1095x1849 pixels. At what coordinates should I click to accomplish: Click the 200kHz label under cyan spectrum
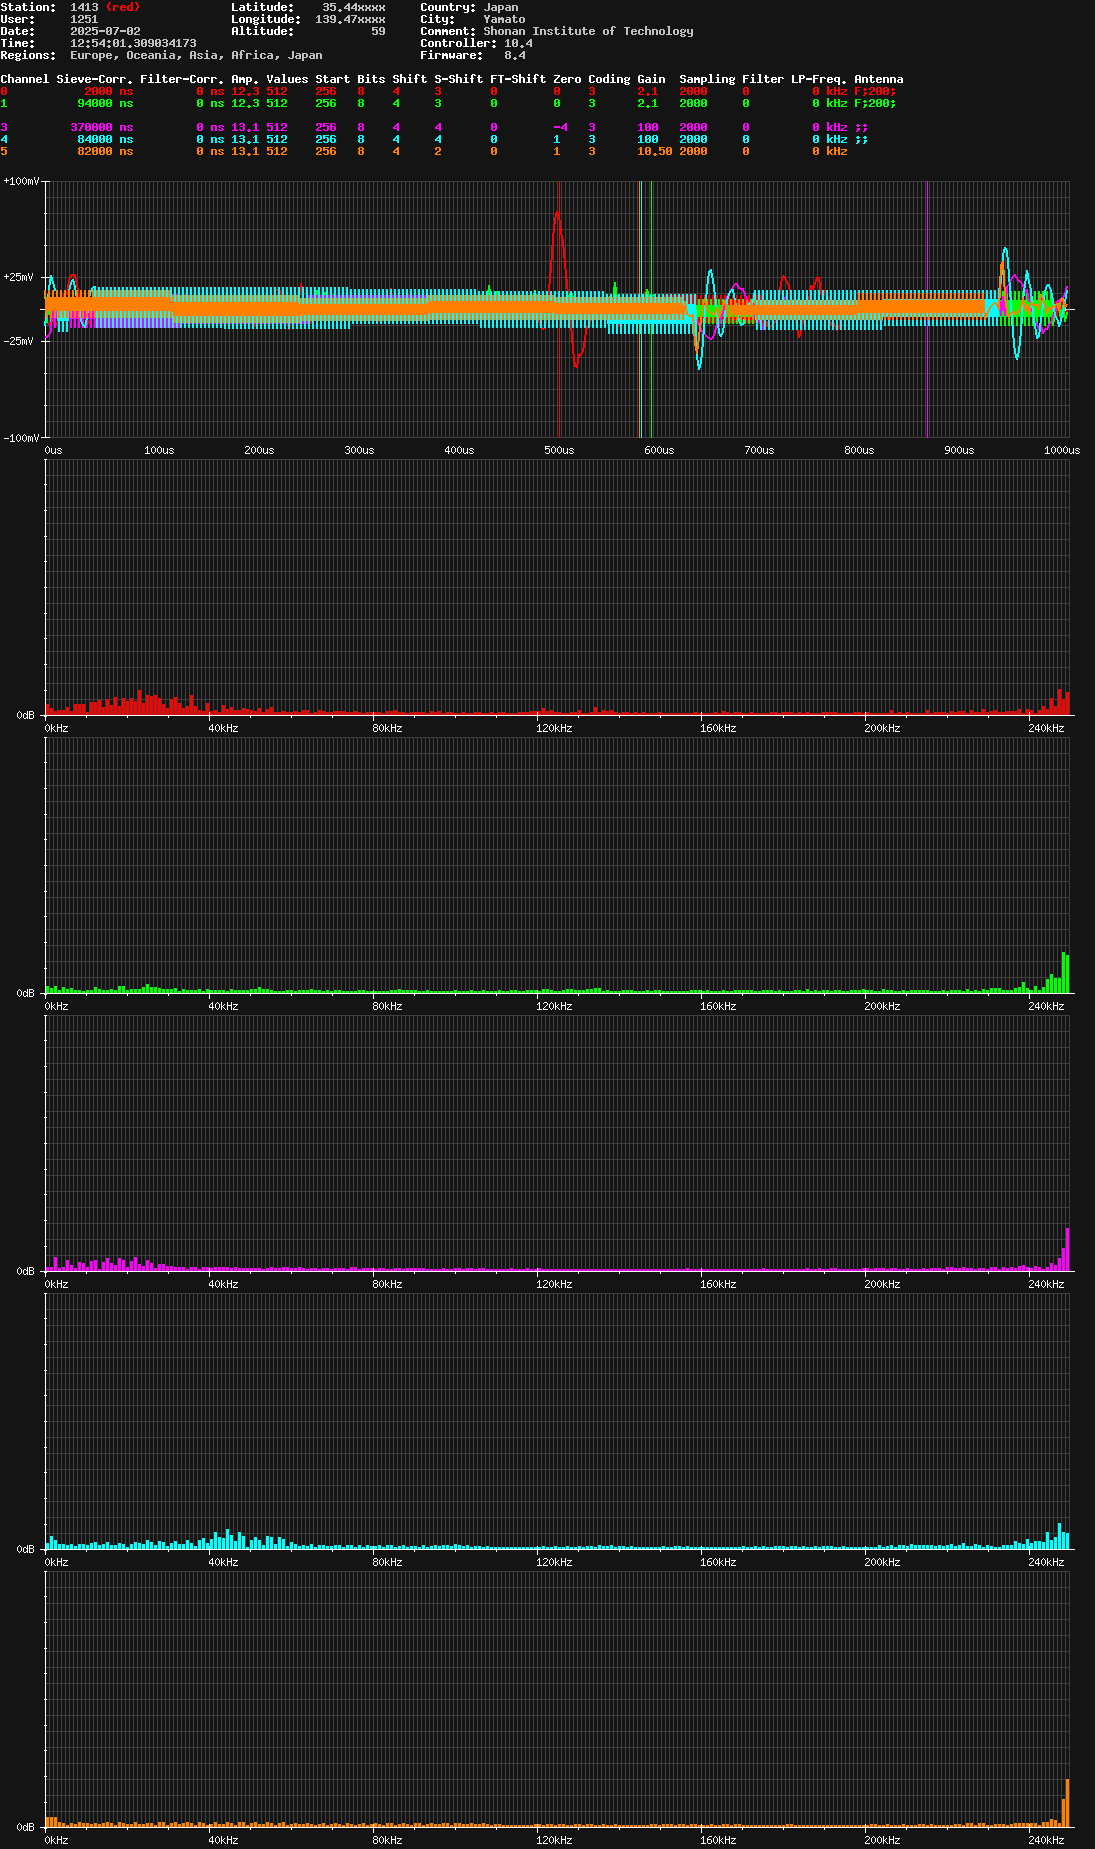pyautogui.click(x=882, y=1562)
